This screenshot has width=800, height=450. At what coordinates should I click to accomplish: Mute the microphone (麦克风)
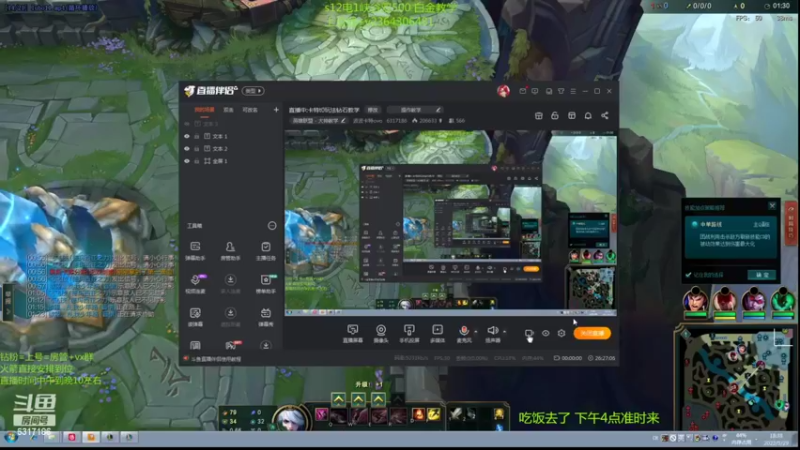coord(464,333)
